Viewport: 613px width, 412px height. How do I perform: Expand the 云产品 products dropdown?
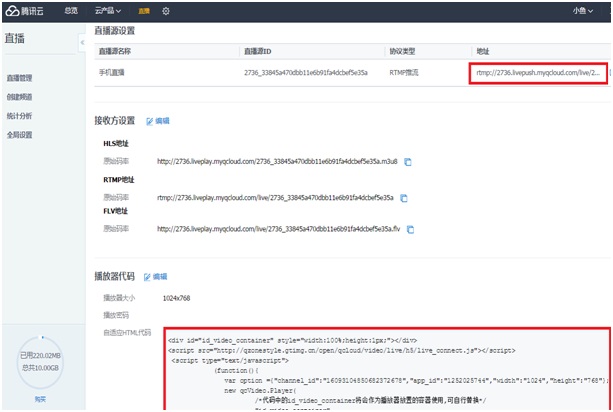pyautogui.click(x=108, y=11)
